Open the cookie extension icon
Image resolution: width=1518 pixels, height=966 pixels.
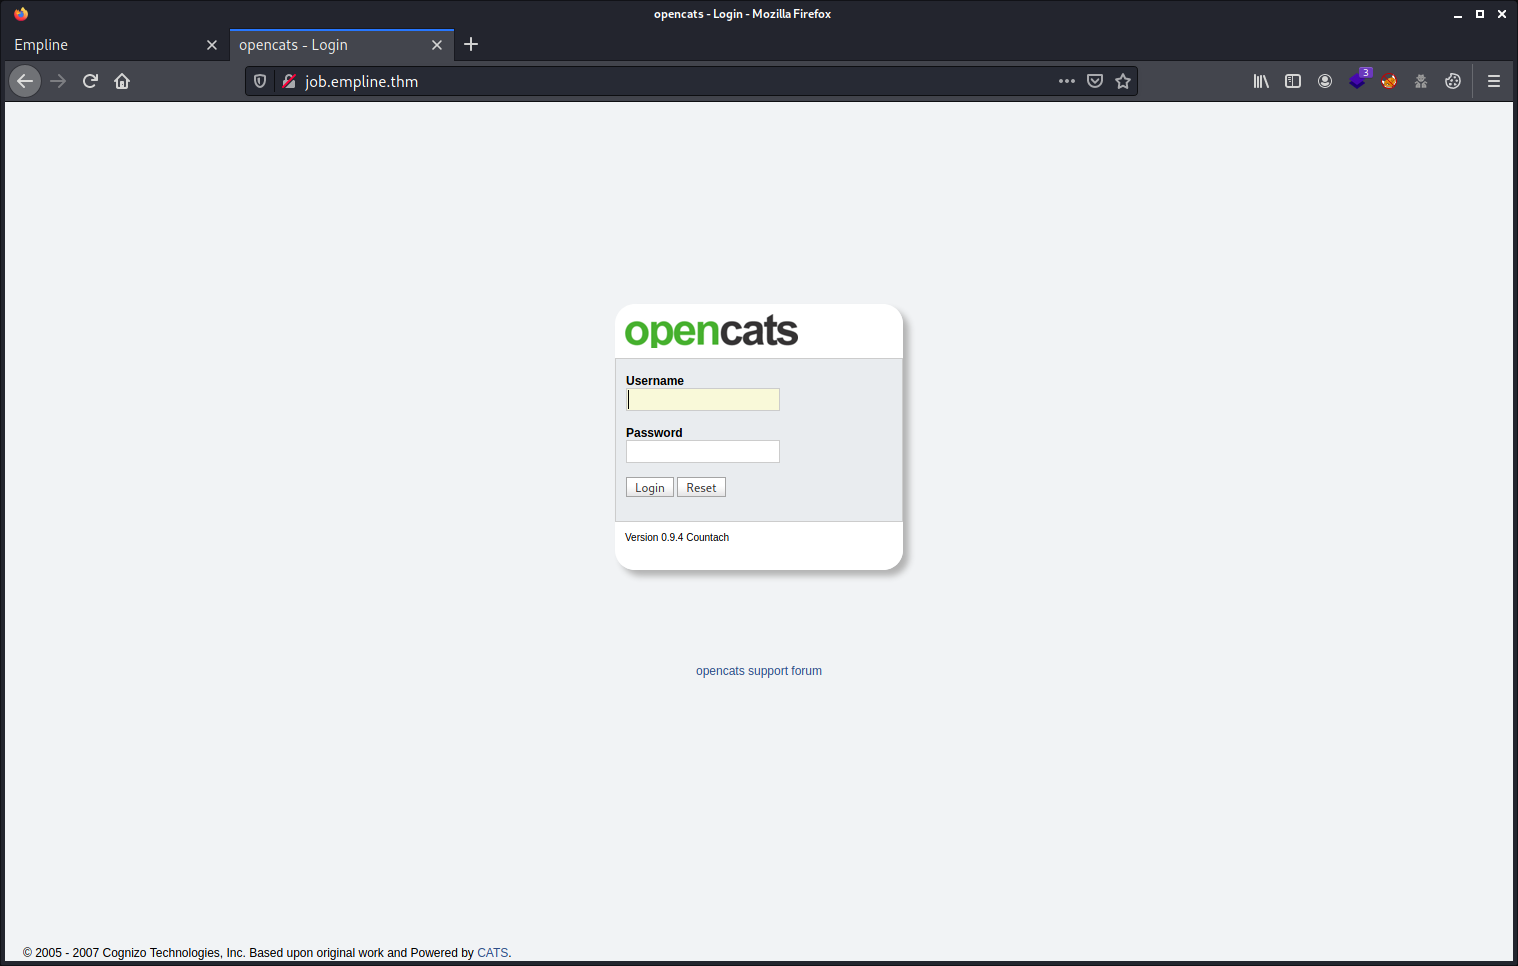[1453, 81]
